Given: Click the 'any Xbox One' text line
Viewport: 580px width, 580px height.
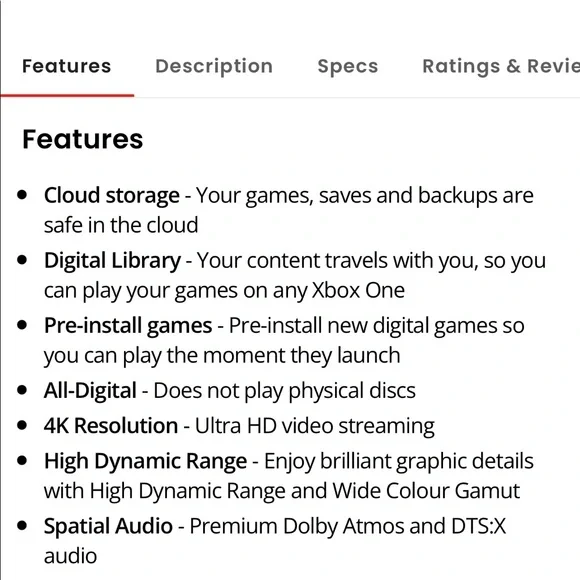Looking at the screenshot, I should pos(224,291).
